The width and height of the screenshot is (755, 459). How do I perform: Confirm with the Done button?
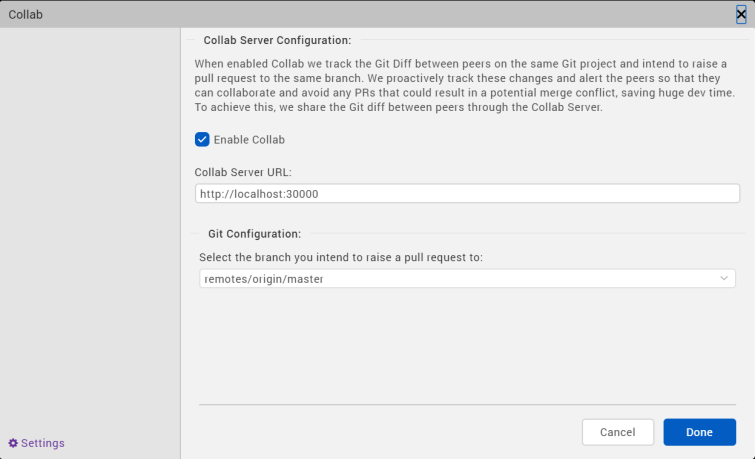pyautogui.click(x=699, y=432)
